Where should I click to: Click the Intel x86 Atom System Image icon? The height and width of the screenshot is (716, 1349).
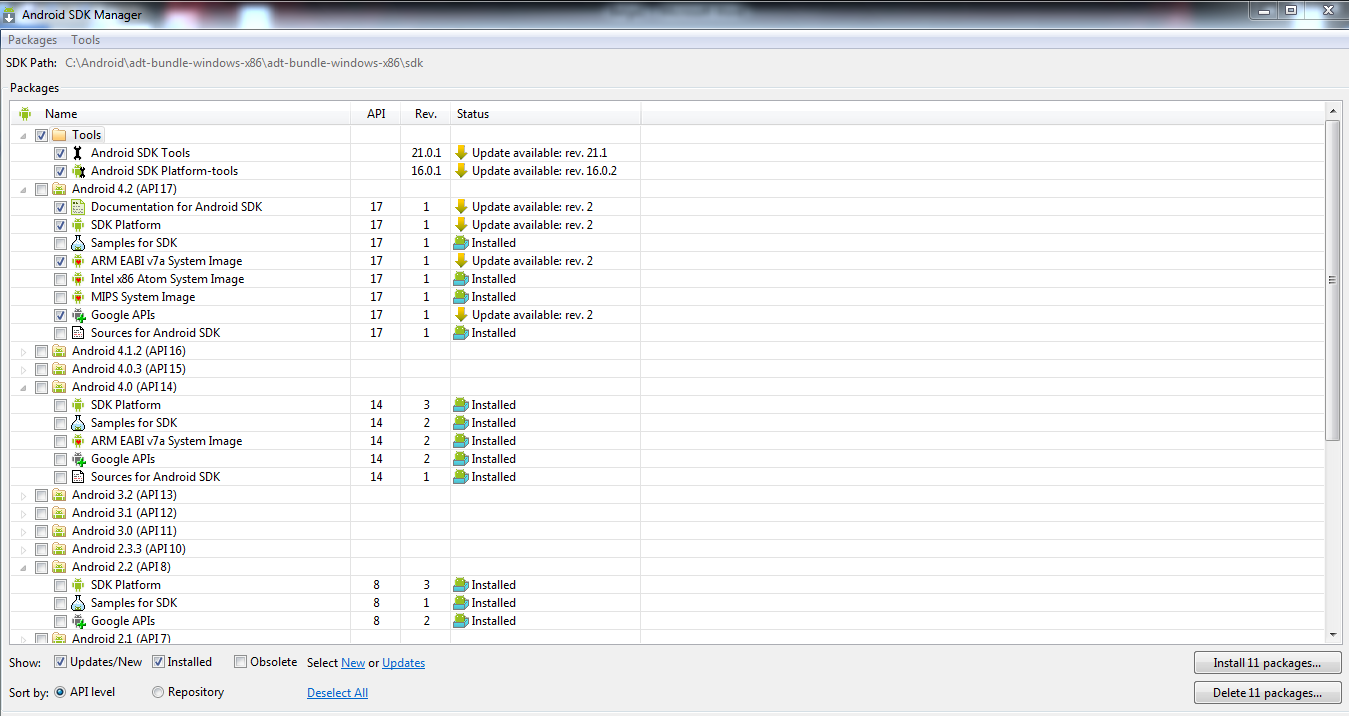coord(78,279)
